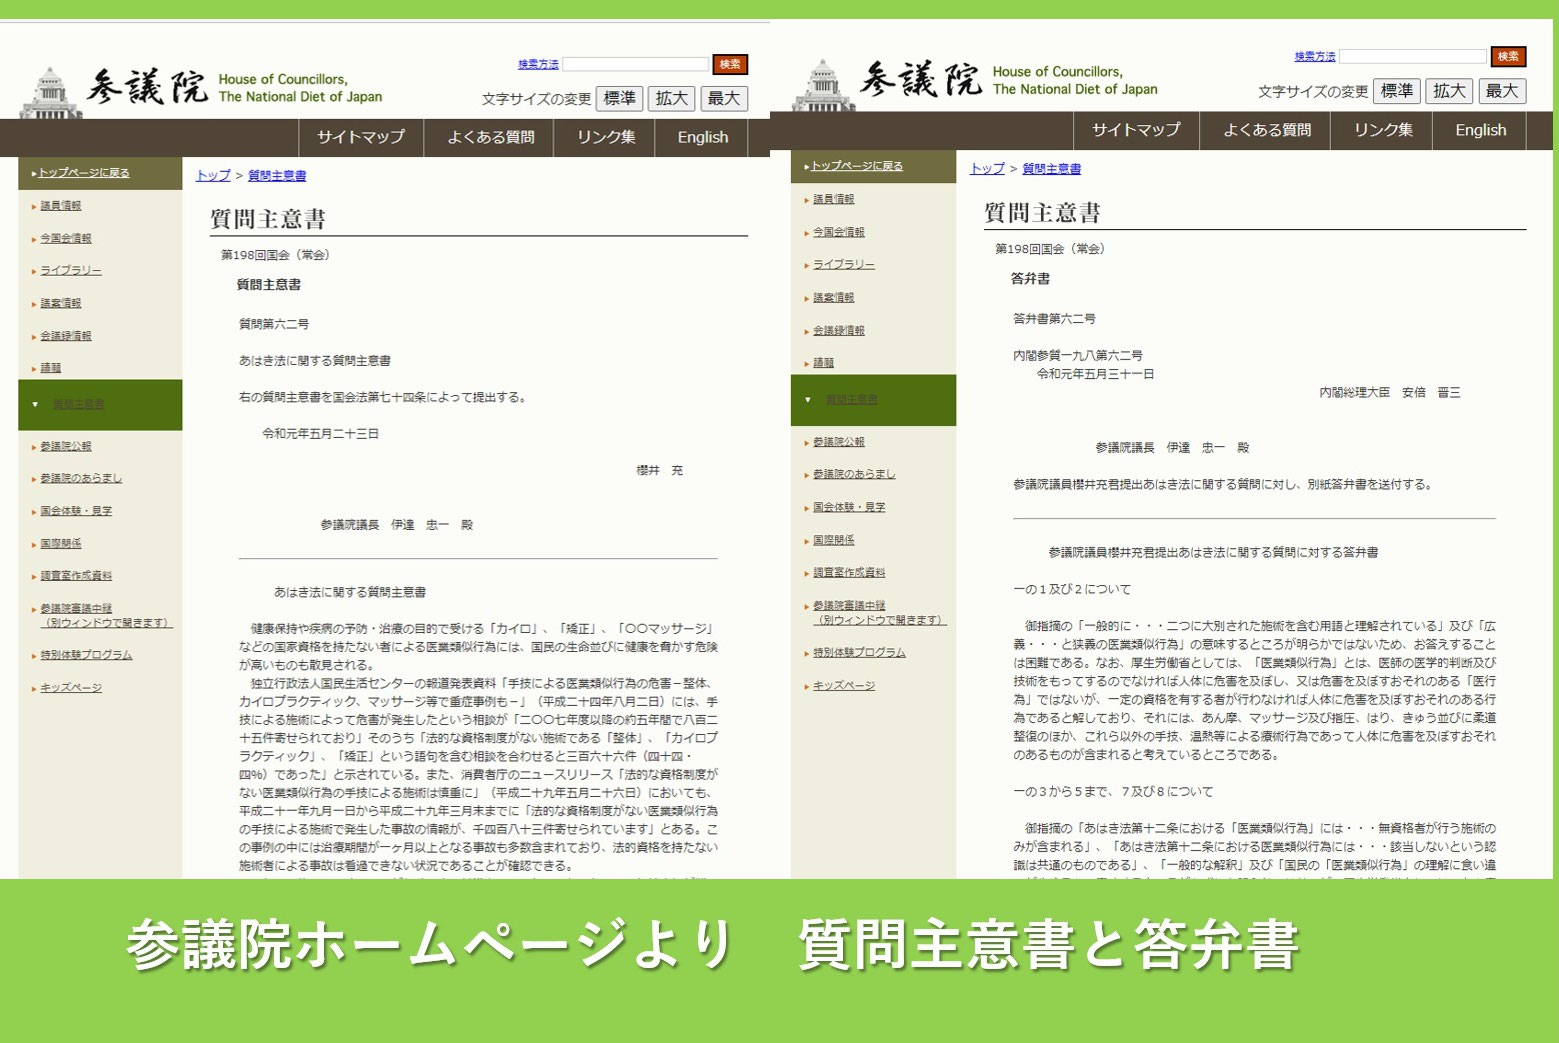This screenshot has width=1559, height=1043.
Task: Set text size to 拡大 on the answer page
Action: click(1449, 91)
